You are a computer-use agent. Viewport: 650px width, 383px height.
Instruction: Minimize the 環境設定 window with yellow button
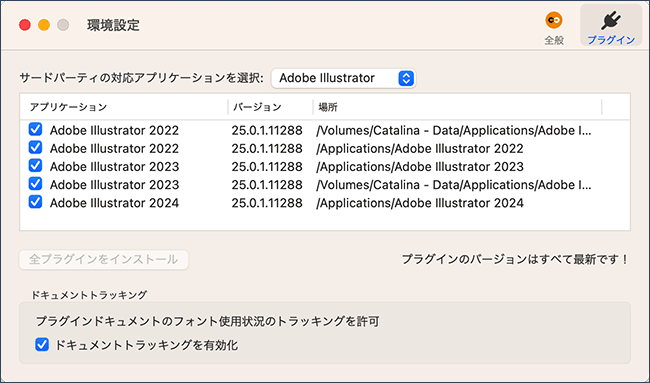(x=44, y=25)
